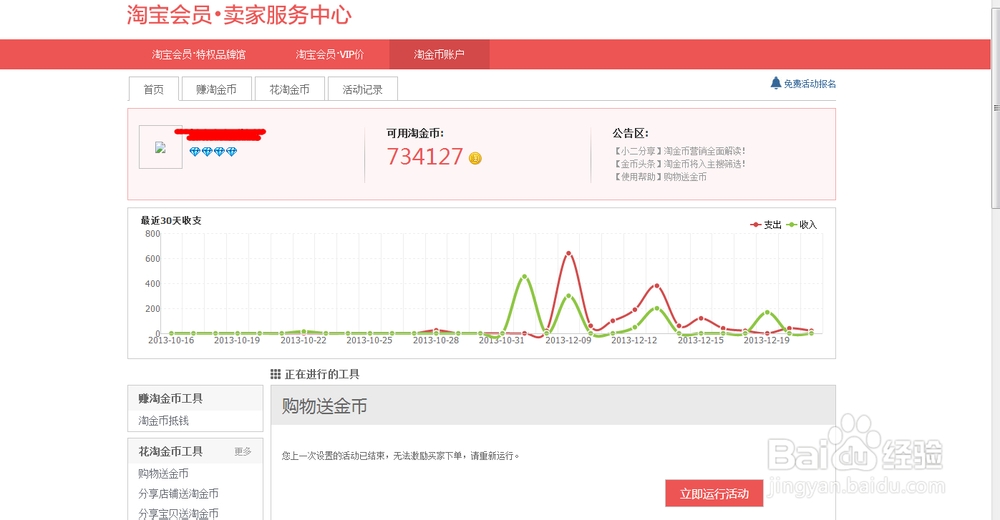Select 淘金币账户 in the navigation bar
This screenshot has width=1000, height=520.
439,55
